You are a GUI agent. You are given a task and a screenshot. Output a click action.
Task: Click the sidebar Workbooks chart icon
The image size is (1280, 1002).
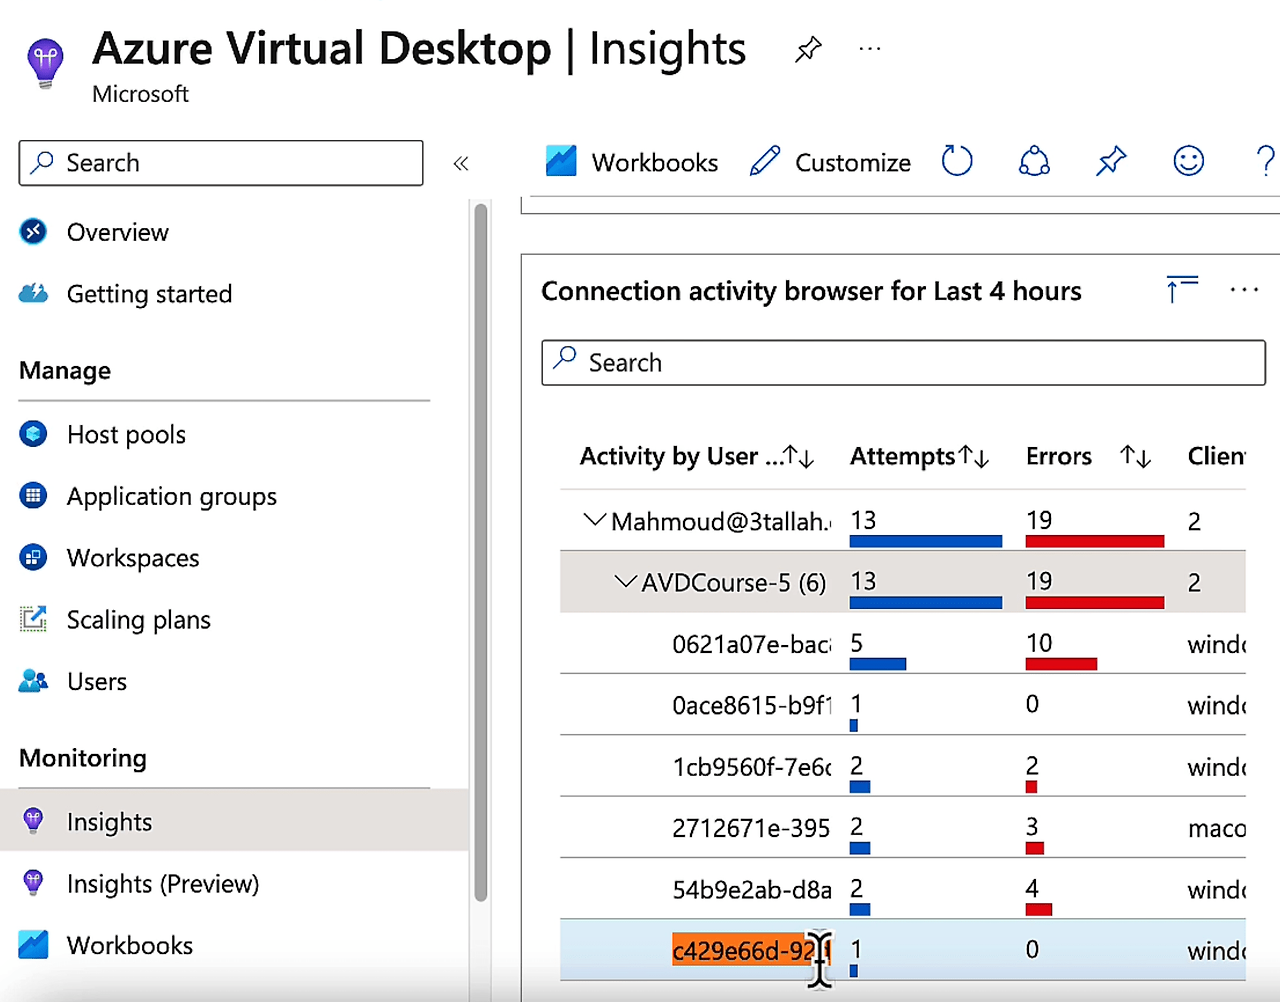pyautogui.click(x=33, y=945)
